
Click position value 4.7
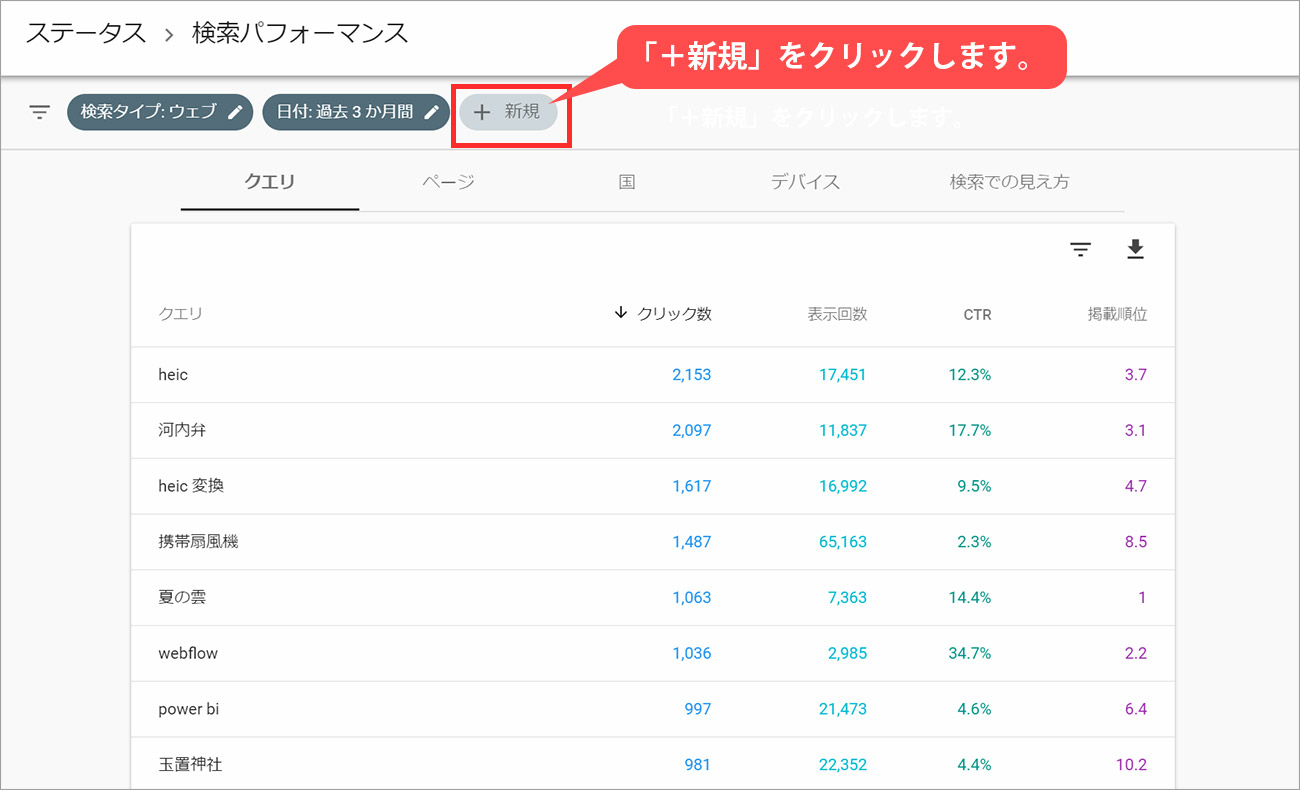(1135, 487)
